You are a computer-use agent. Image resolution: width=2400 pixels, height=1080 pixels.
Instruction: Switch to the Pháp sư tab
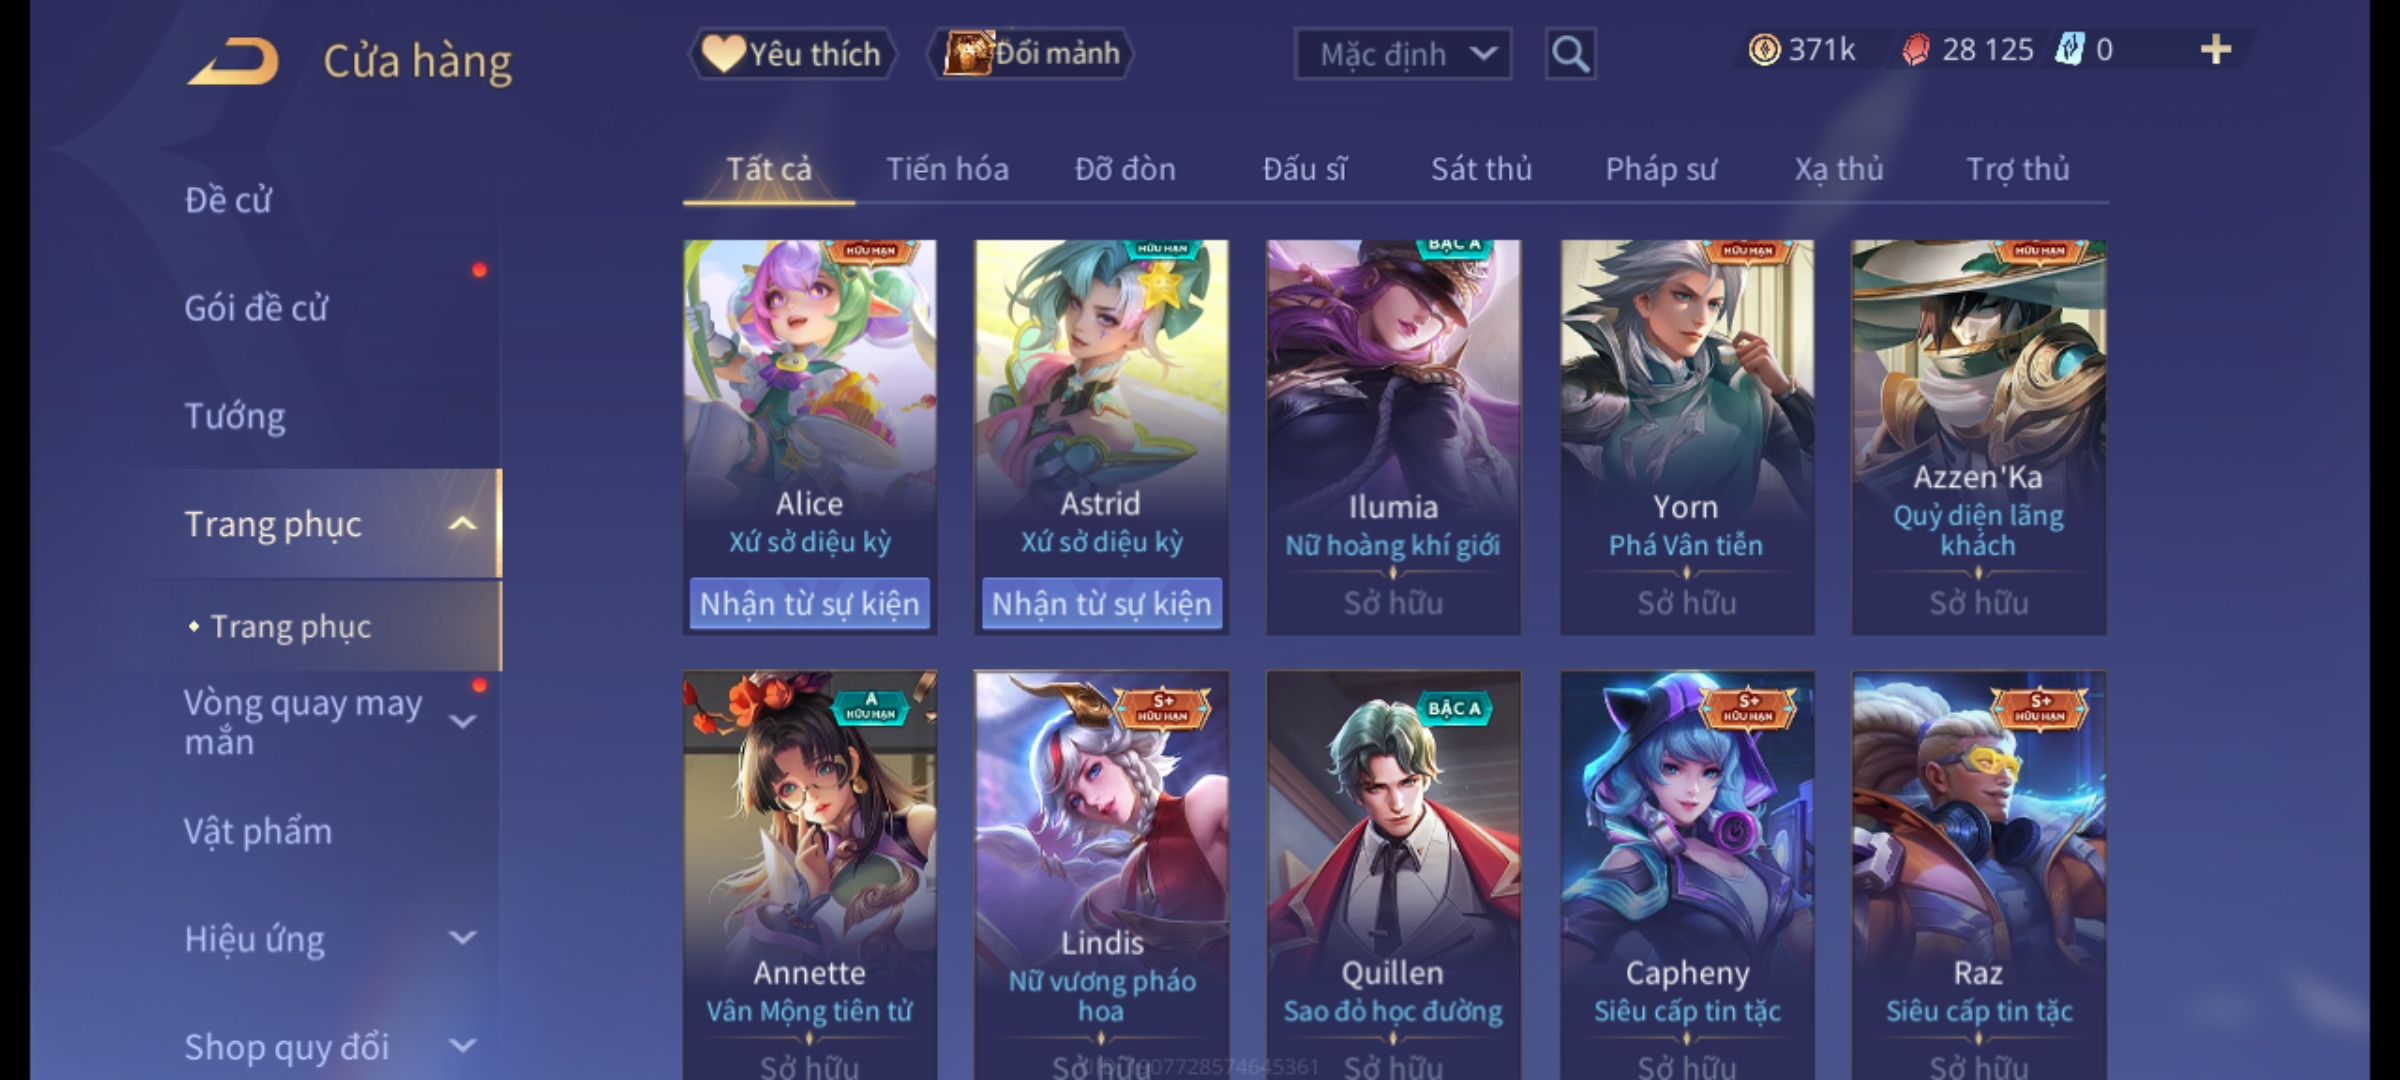pos(1660,170)
